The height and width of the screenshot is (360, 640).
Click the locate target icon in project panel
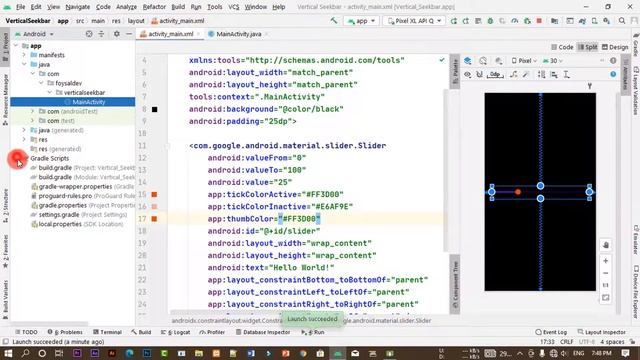click(x=89, y=34)
